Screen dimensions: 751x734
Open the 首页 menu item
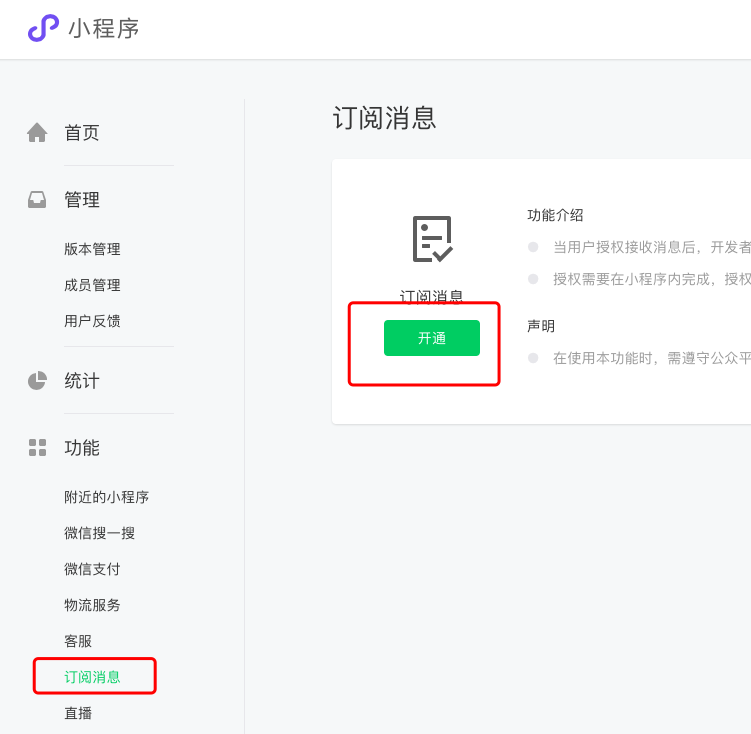(82, 133)
